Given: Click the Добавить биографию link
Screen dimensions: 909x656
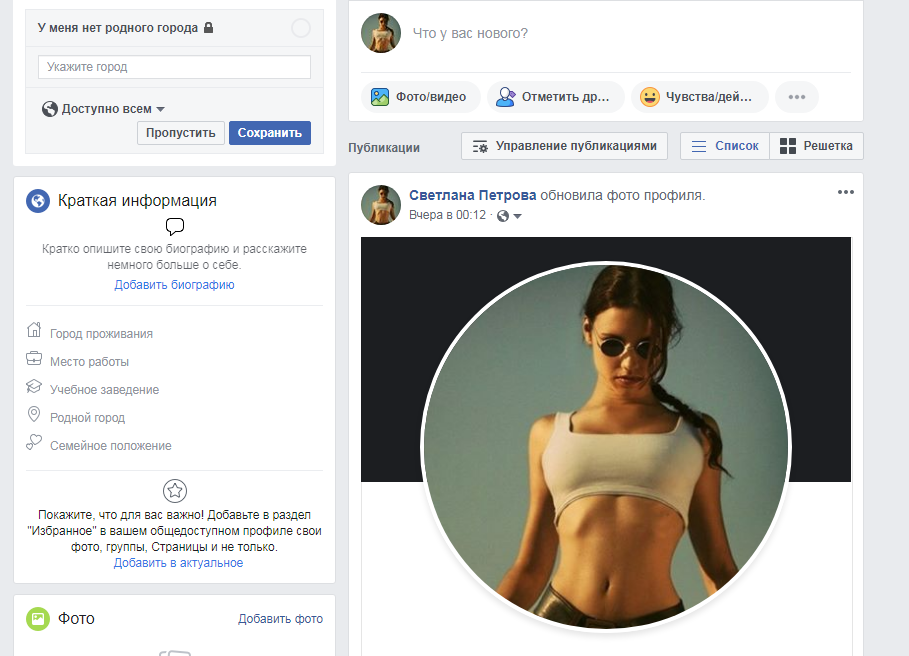Looking at the screenshot, I should pos(174,285).
